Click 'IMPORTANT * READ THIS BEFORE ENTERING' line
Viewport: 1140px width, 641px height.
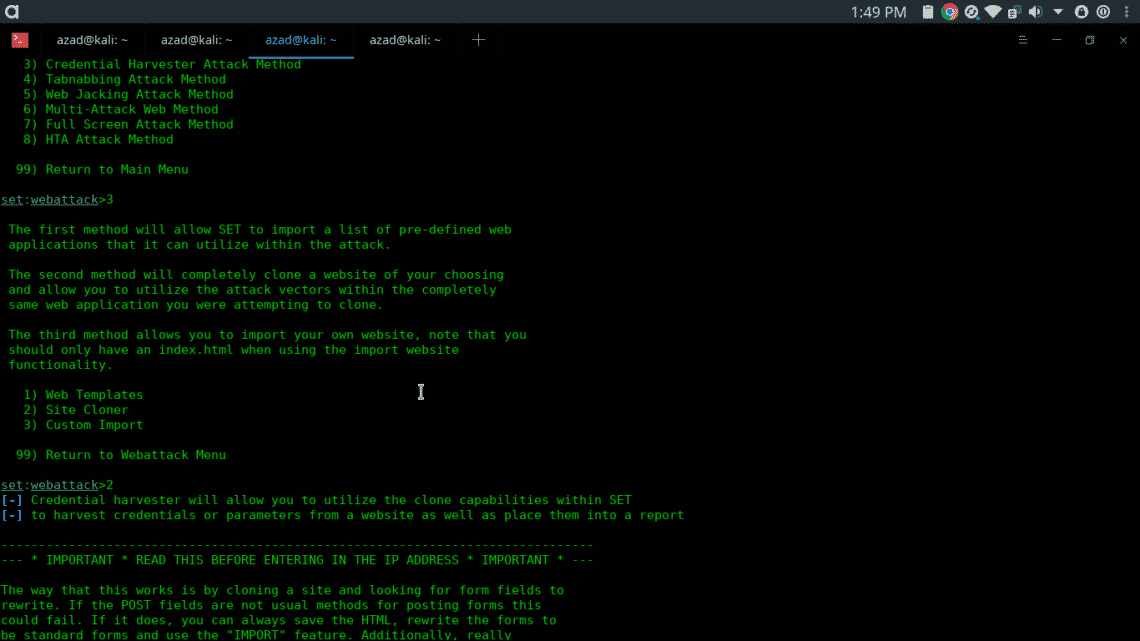click(x=297, y=560)
